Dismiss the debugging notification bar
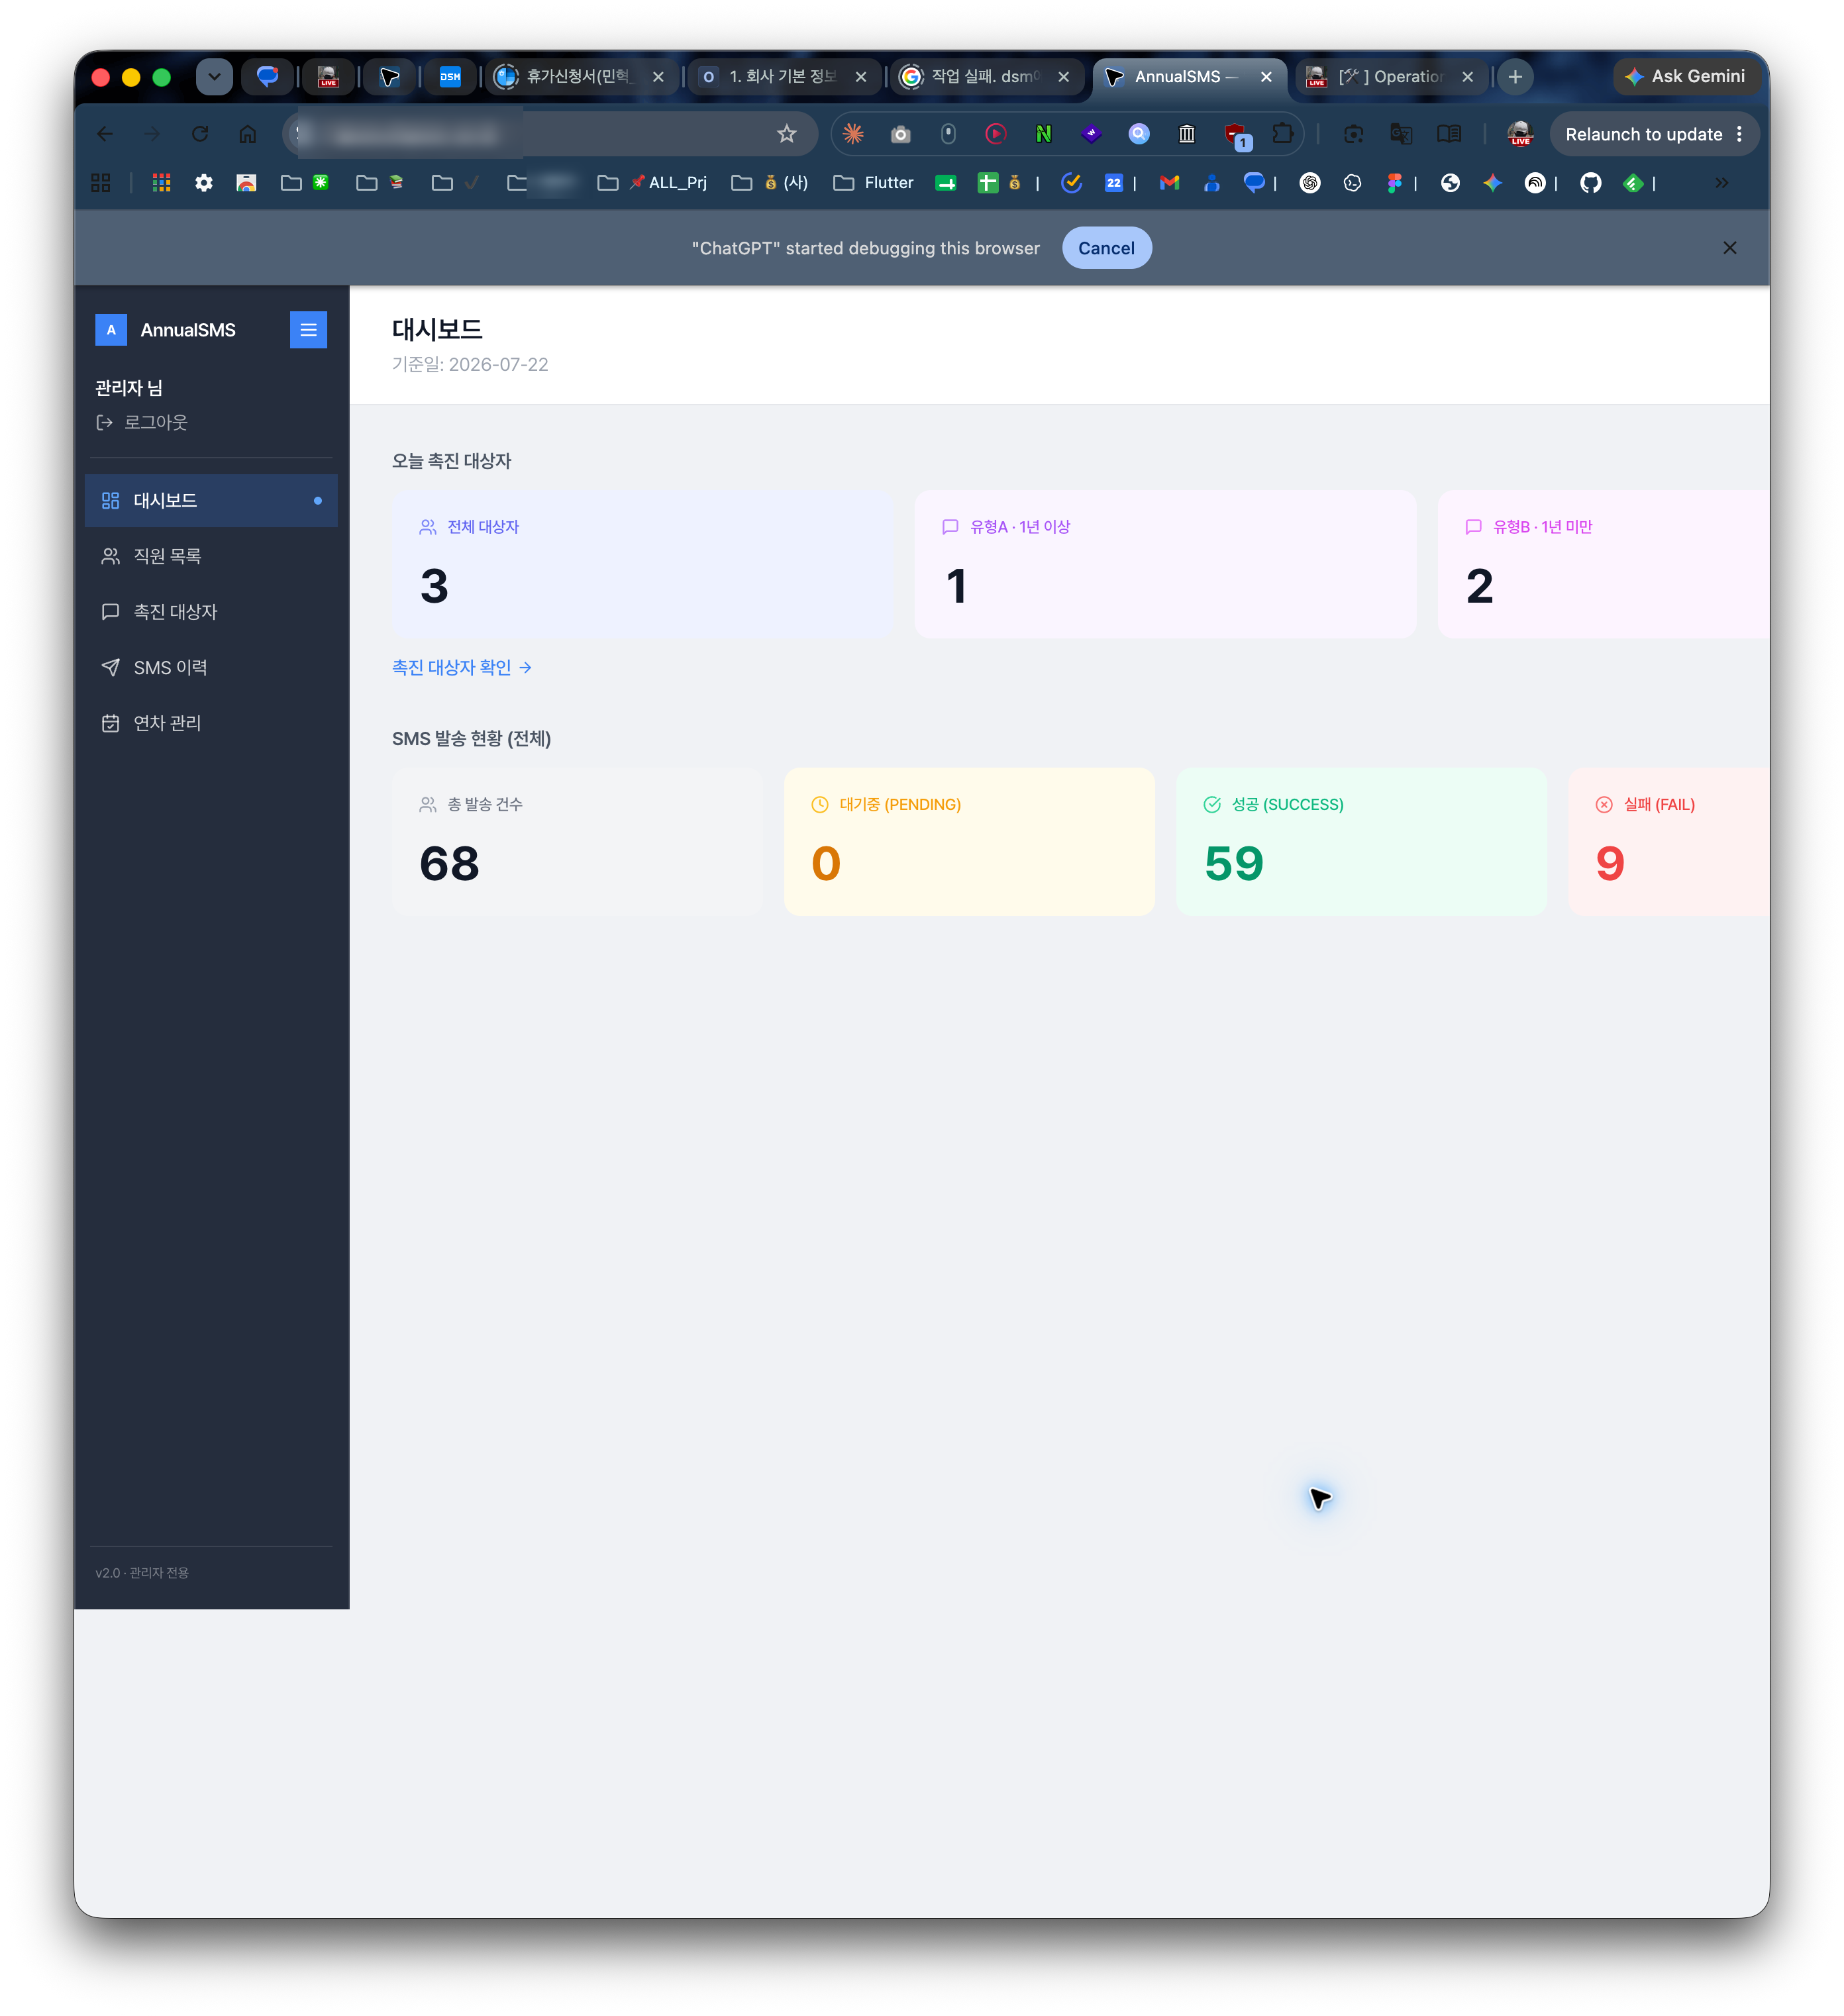 (1729, 248)
